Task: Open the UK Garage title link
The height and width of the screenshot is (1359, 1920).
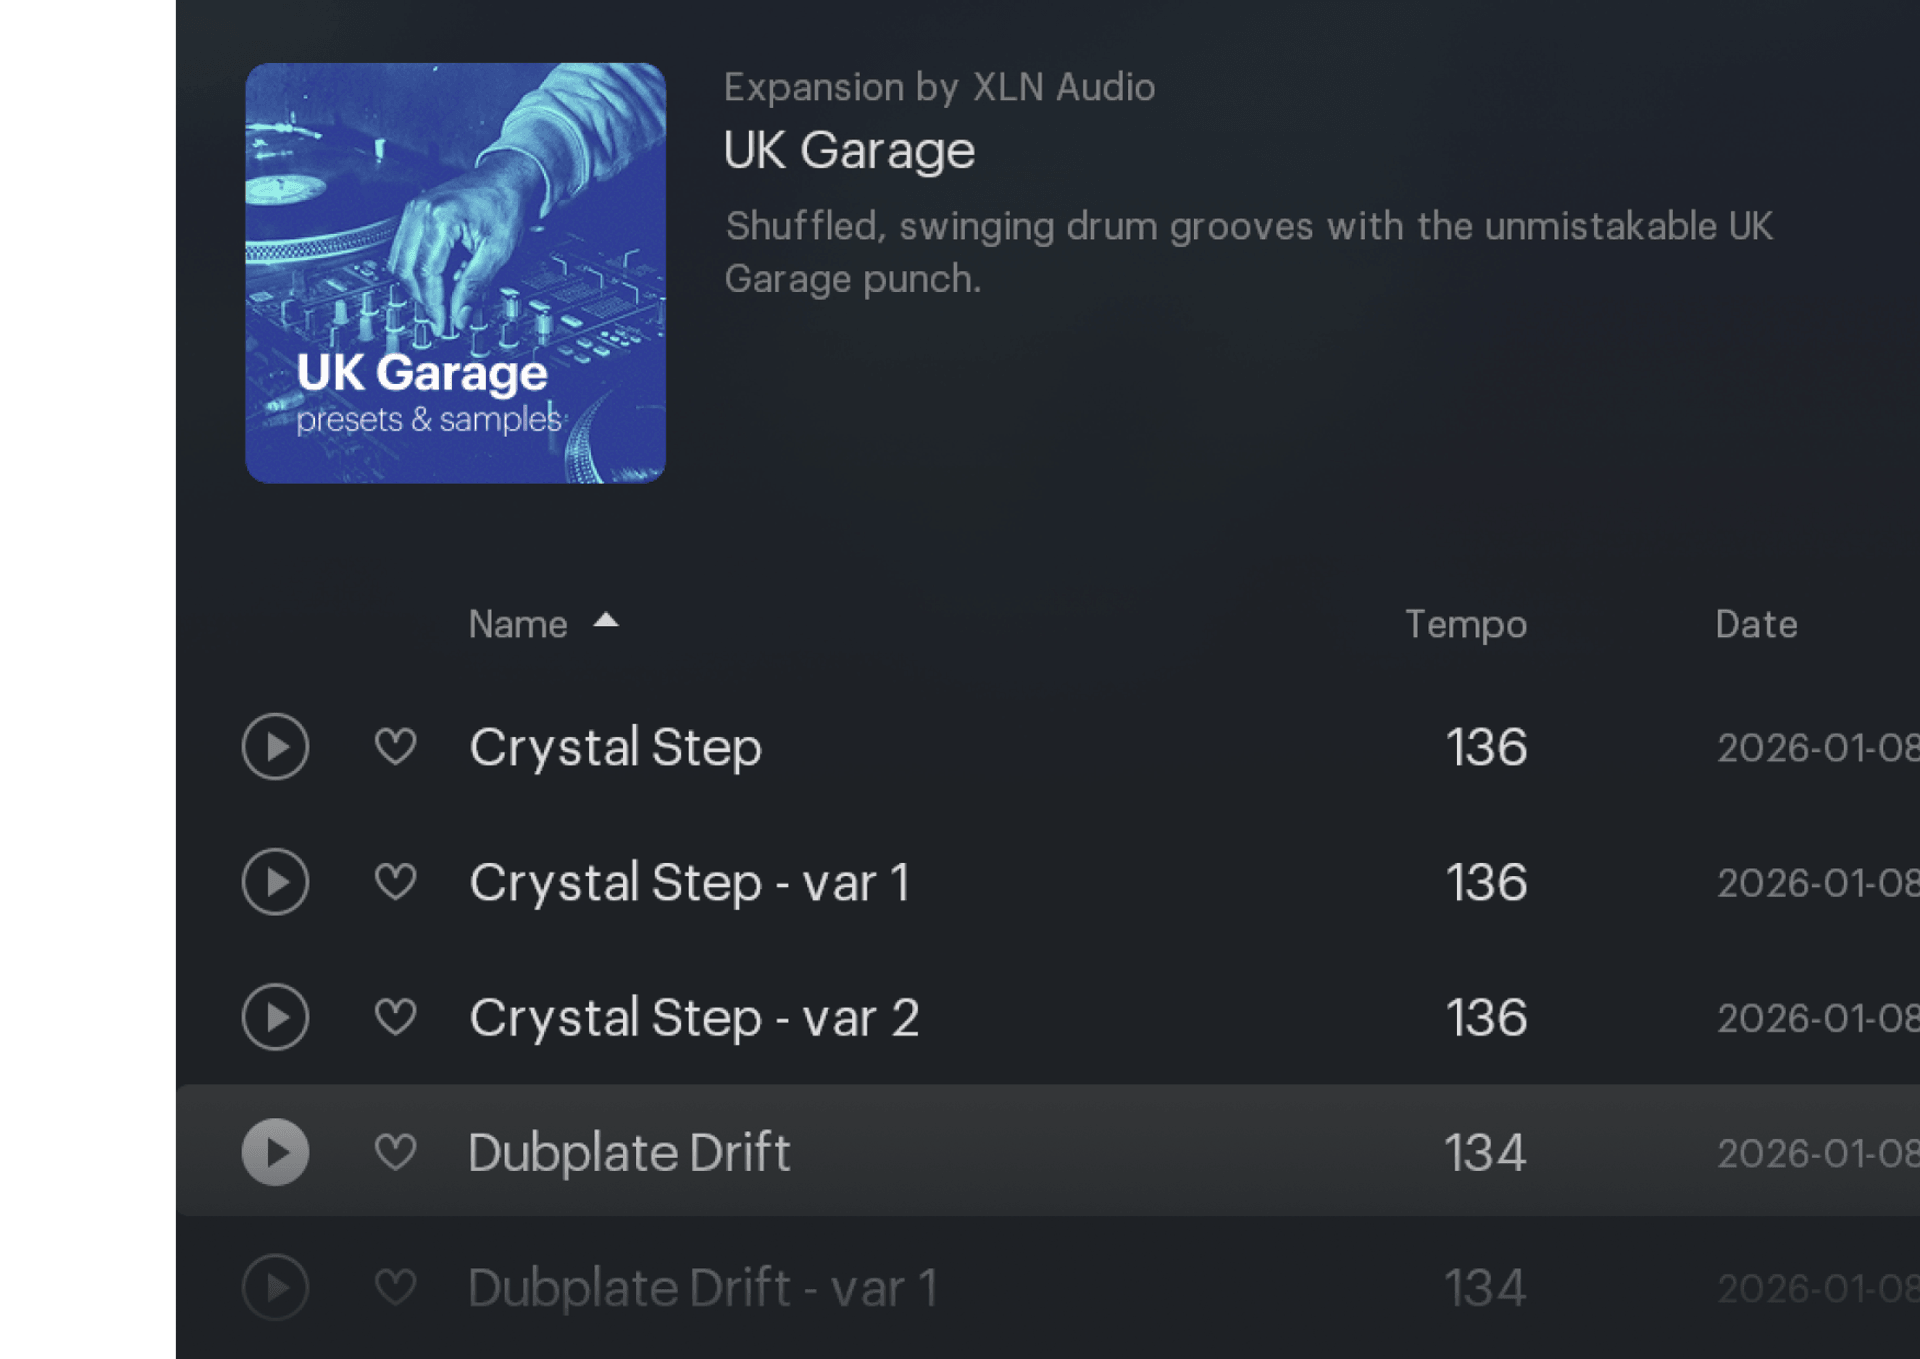Action: click(850, 149)
